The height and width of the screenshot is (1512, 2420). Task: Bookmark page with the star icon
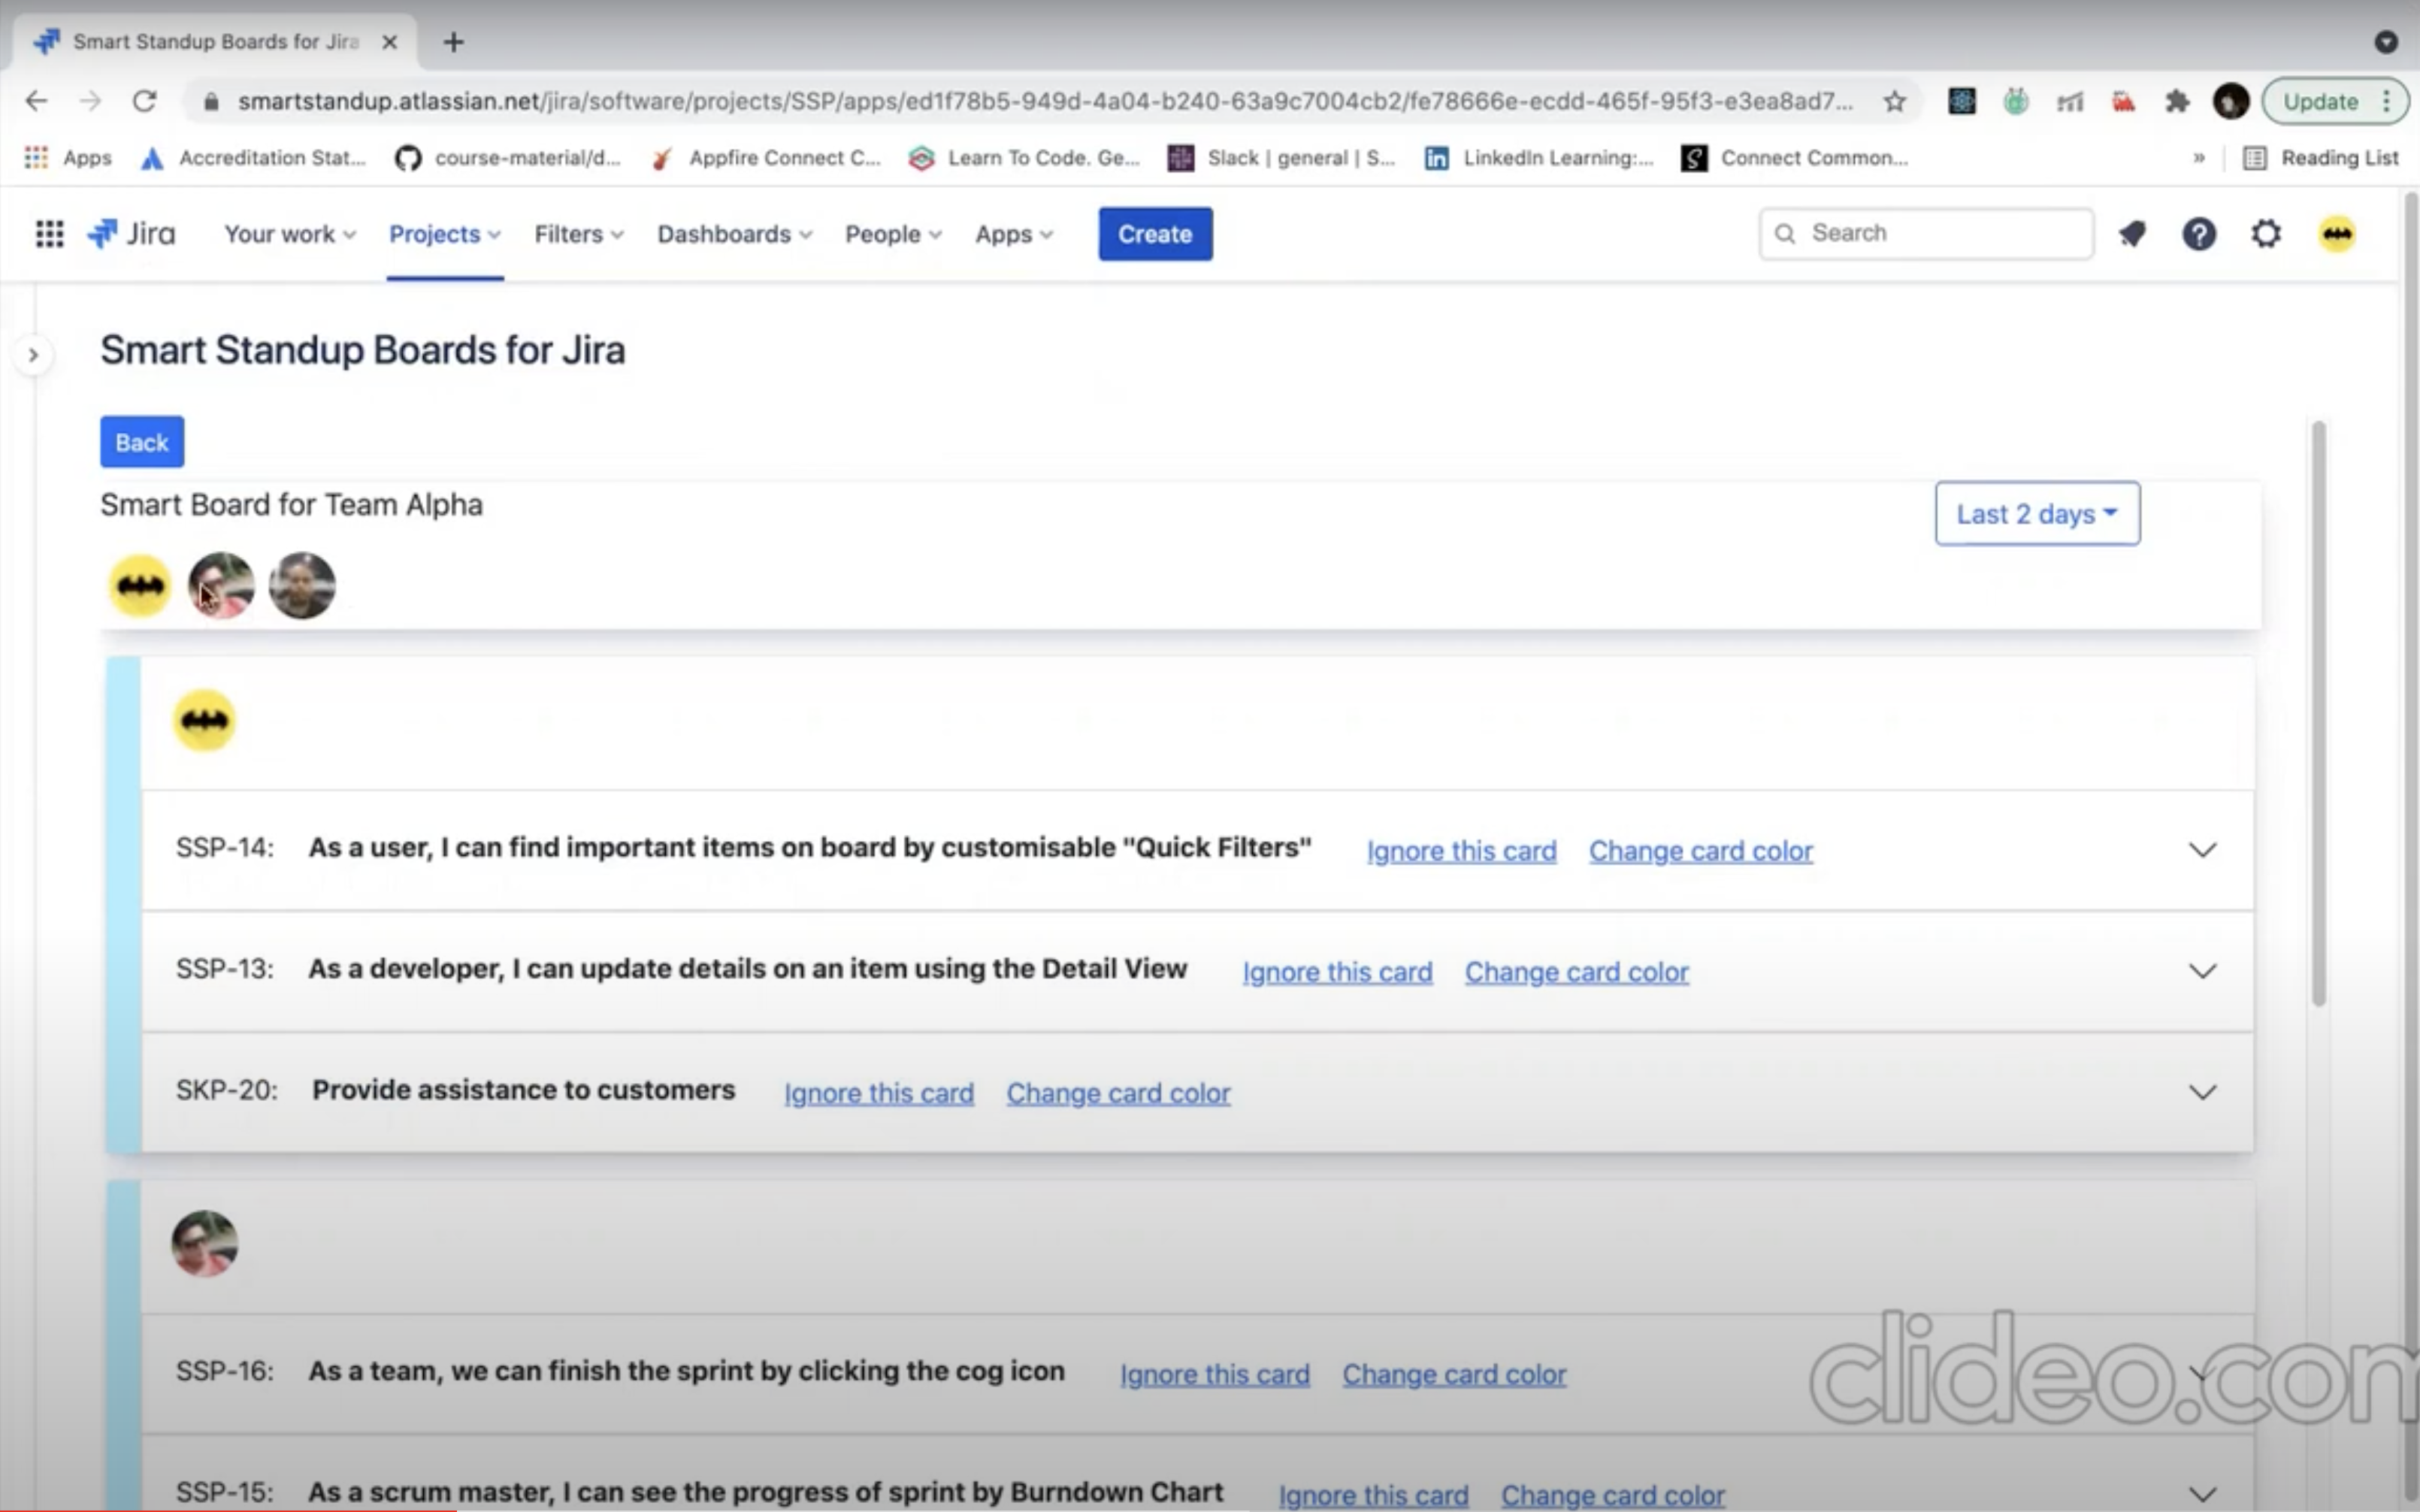click(x=1894, y=101)
